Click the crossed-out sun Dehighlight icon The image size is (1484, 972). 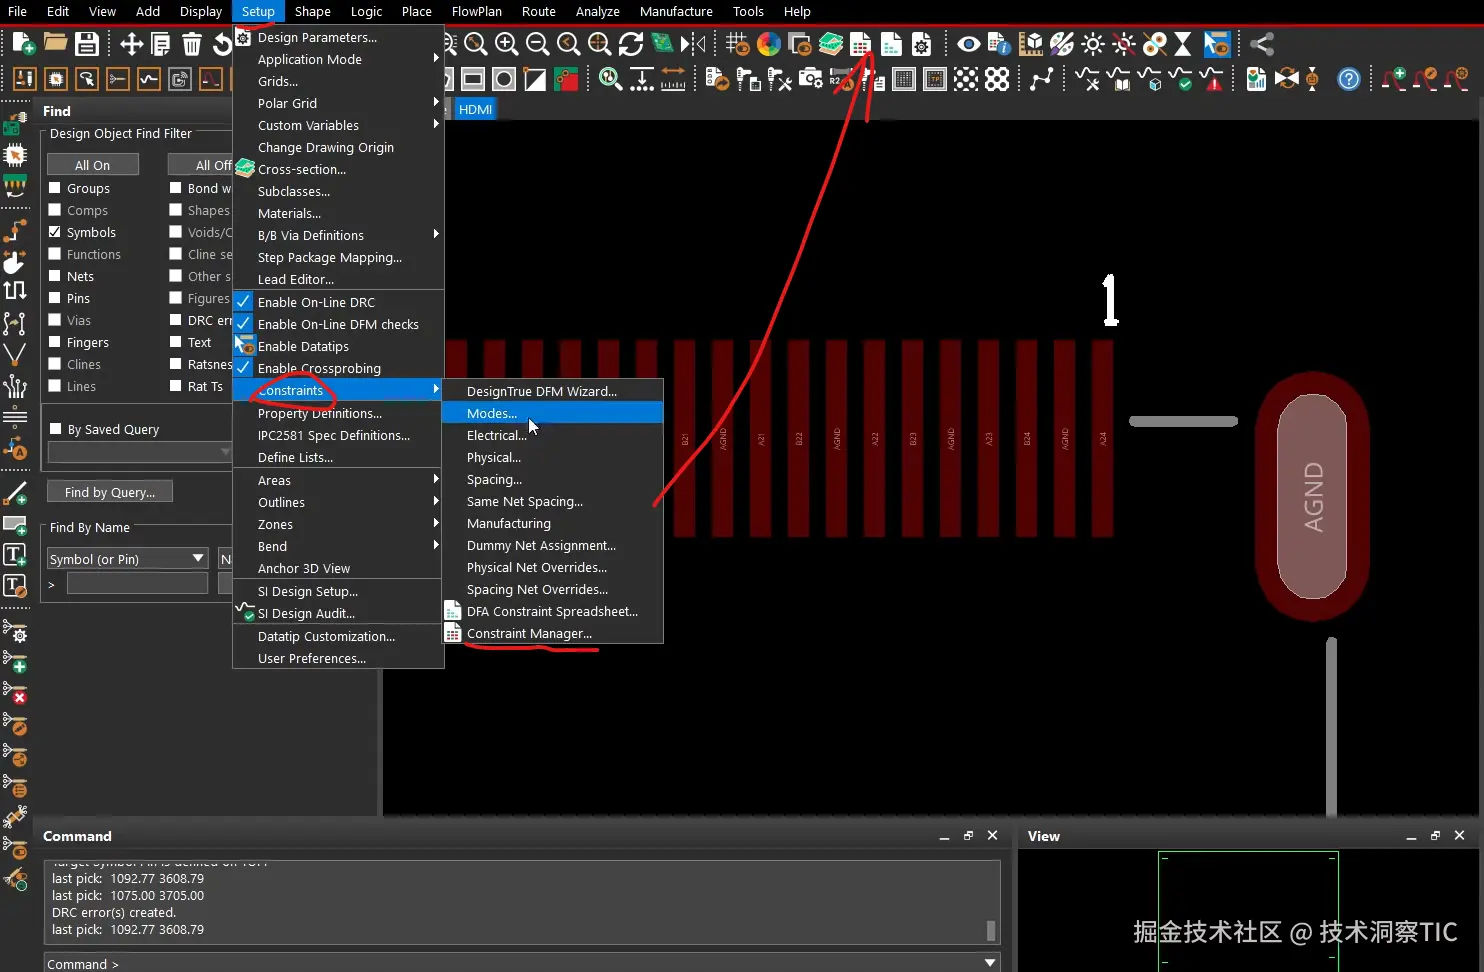1123,43
